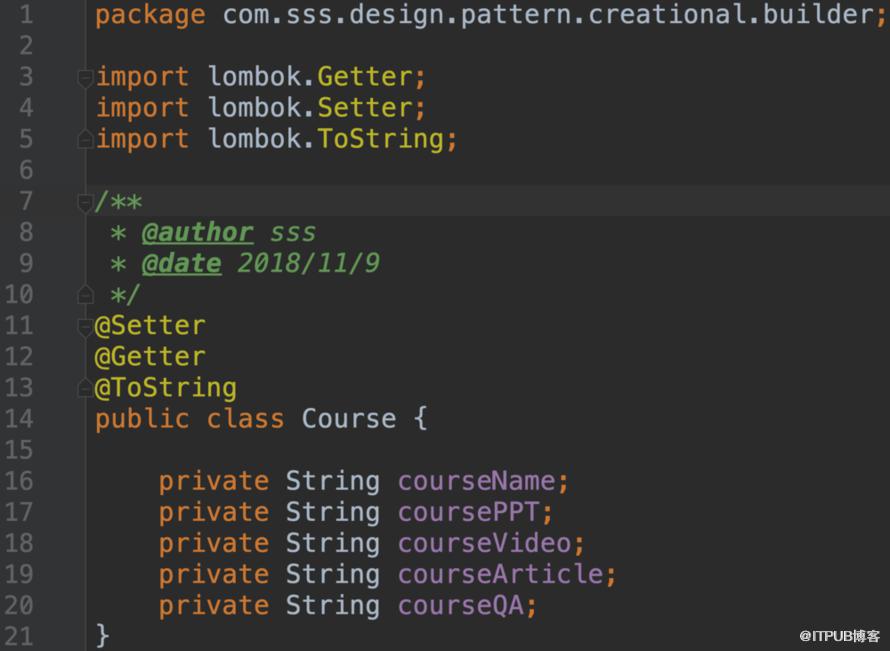Click the private keyword before courseQA
The image size is (890, 651).
click(x=213, y=606)
